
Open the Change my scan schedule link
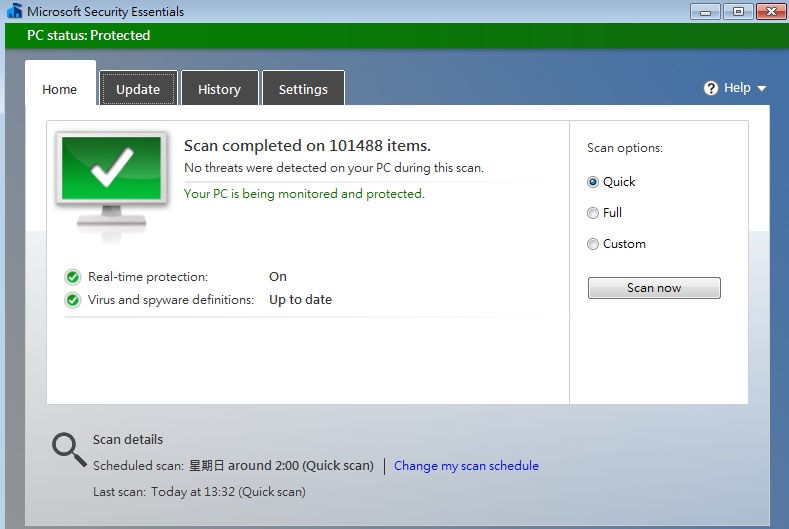pos(466,466)
